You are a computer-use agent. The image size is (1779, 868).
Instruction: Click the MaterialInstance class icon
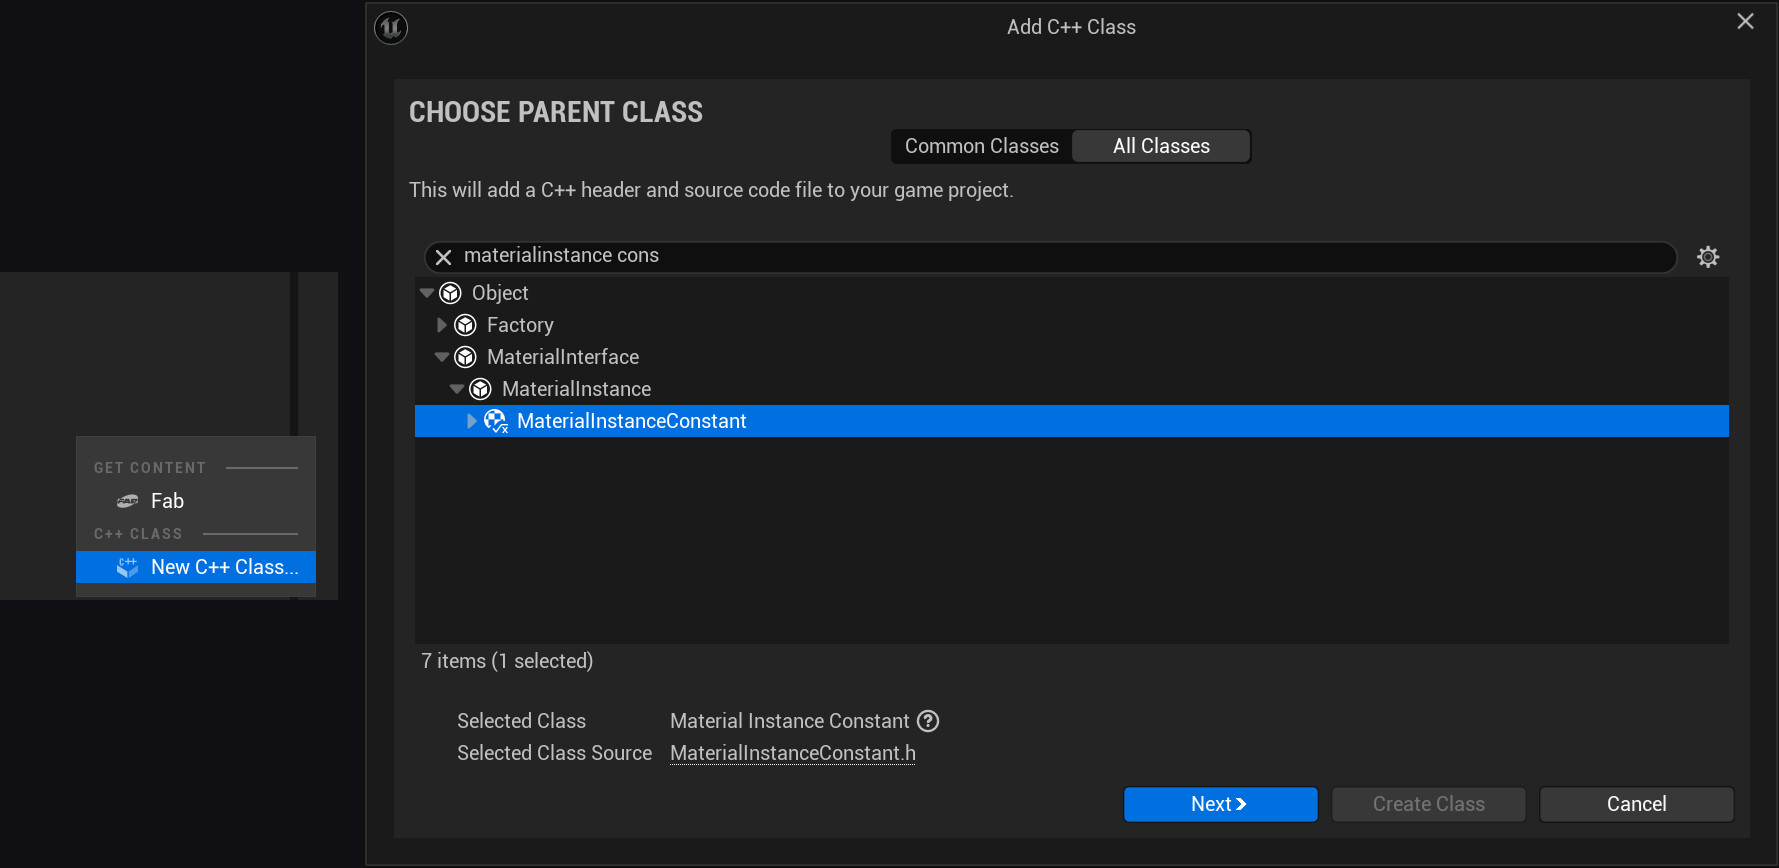click(481, 389)
